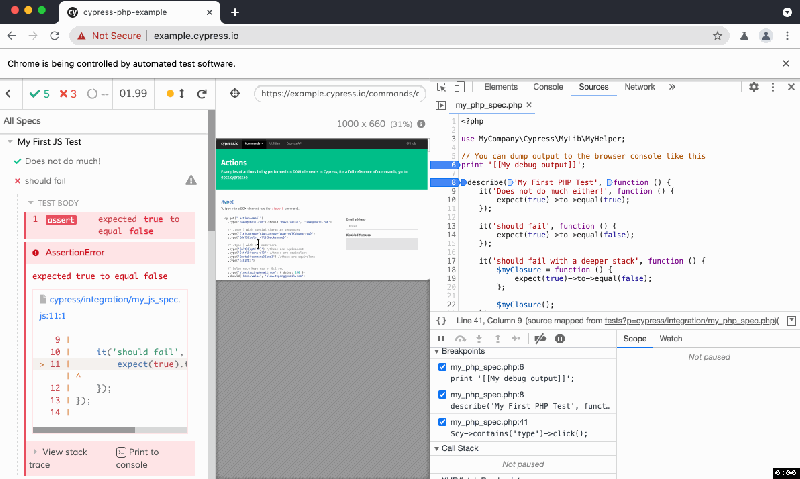The width and height of the screenshot is (800, 479).
Task: Deactivate breakpoints icon in debugger toolbar
Action: tap(540, 338)
